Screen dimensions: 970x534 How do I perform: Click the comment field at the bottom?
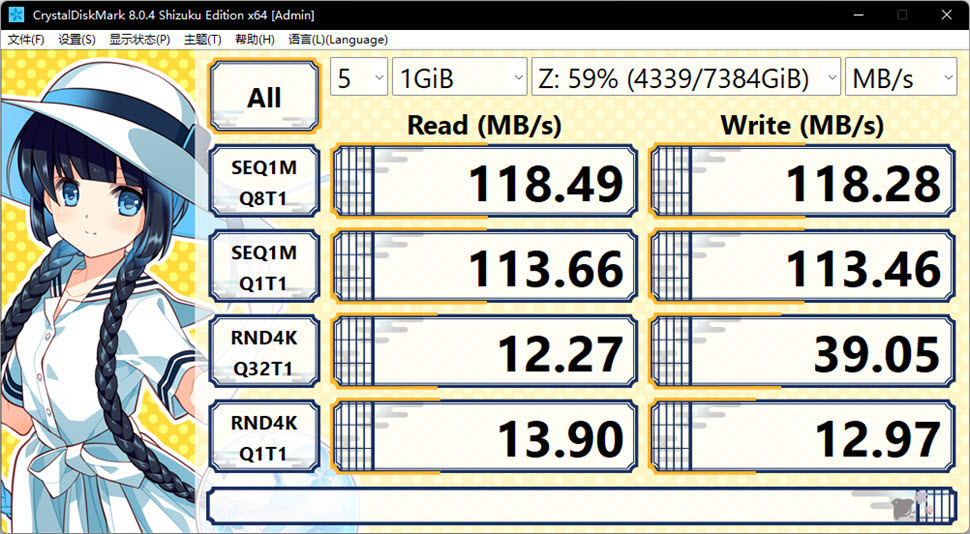(x=582, y=506)
